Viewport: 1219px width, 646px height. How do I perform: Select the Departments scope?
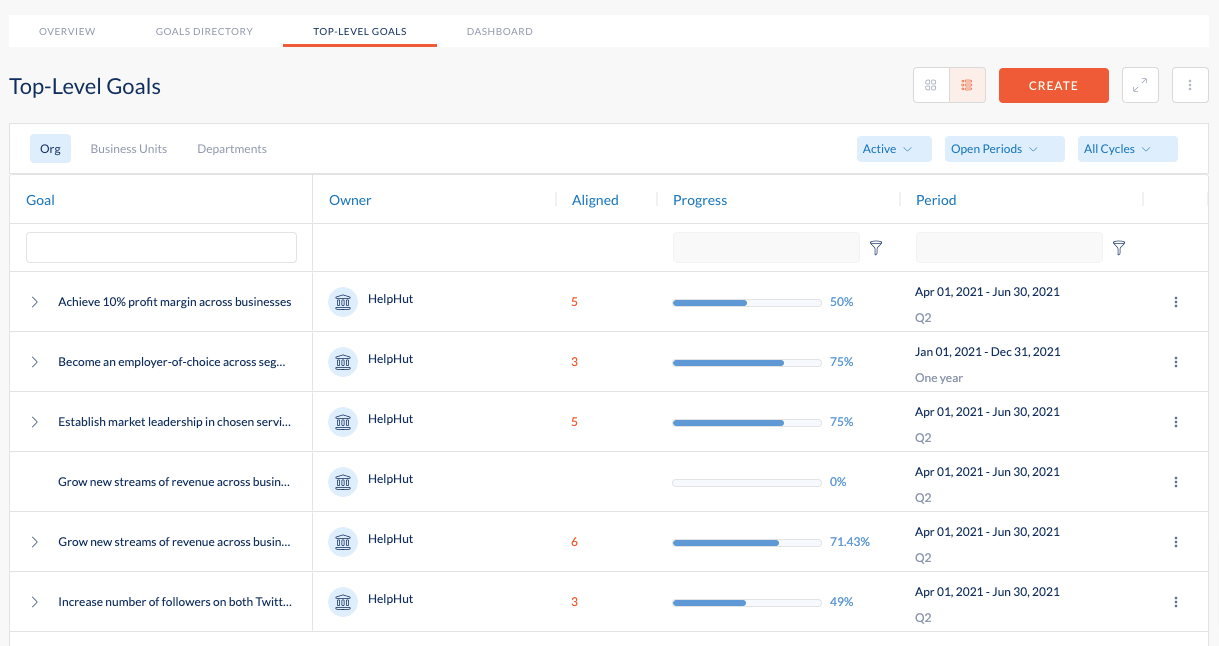(232, 148)
